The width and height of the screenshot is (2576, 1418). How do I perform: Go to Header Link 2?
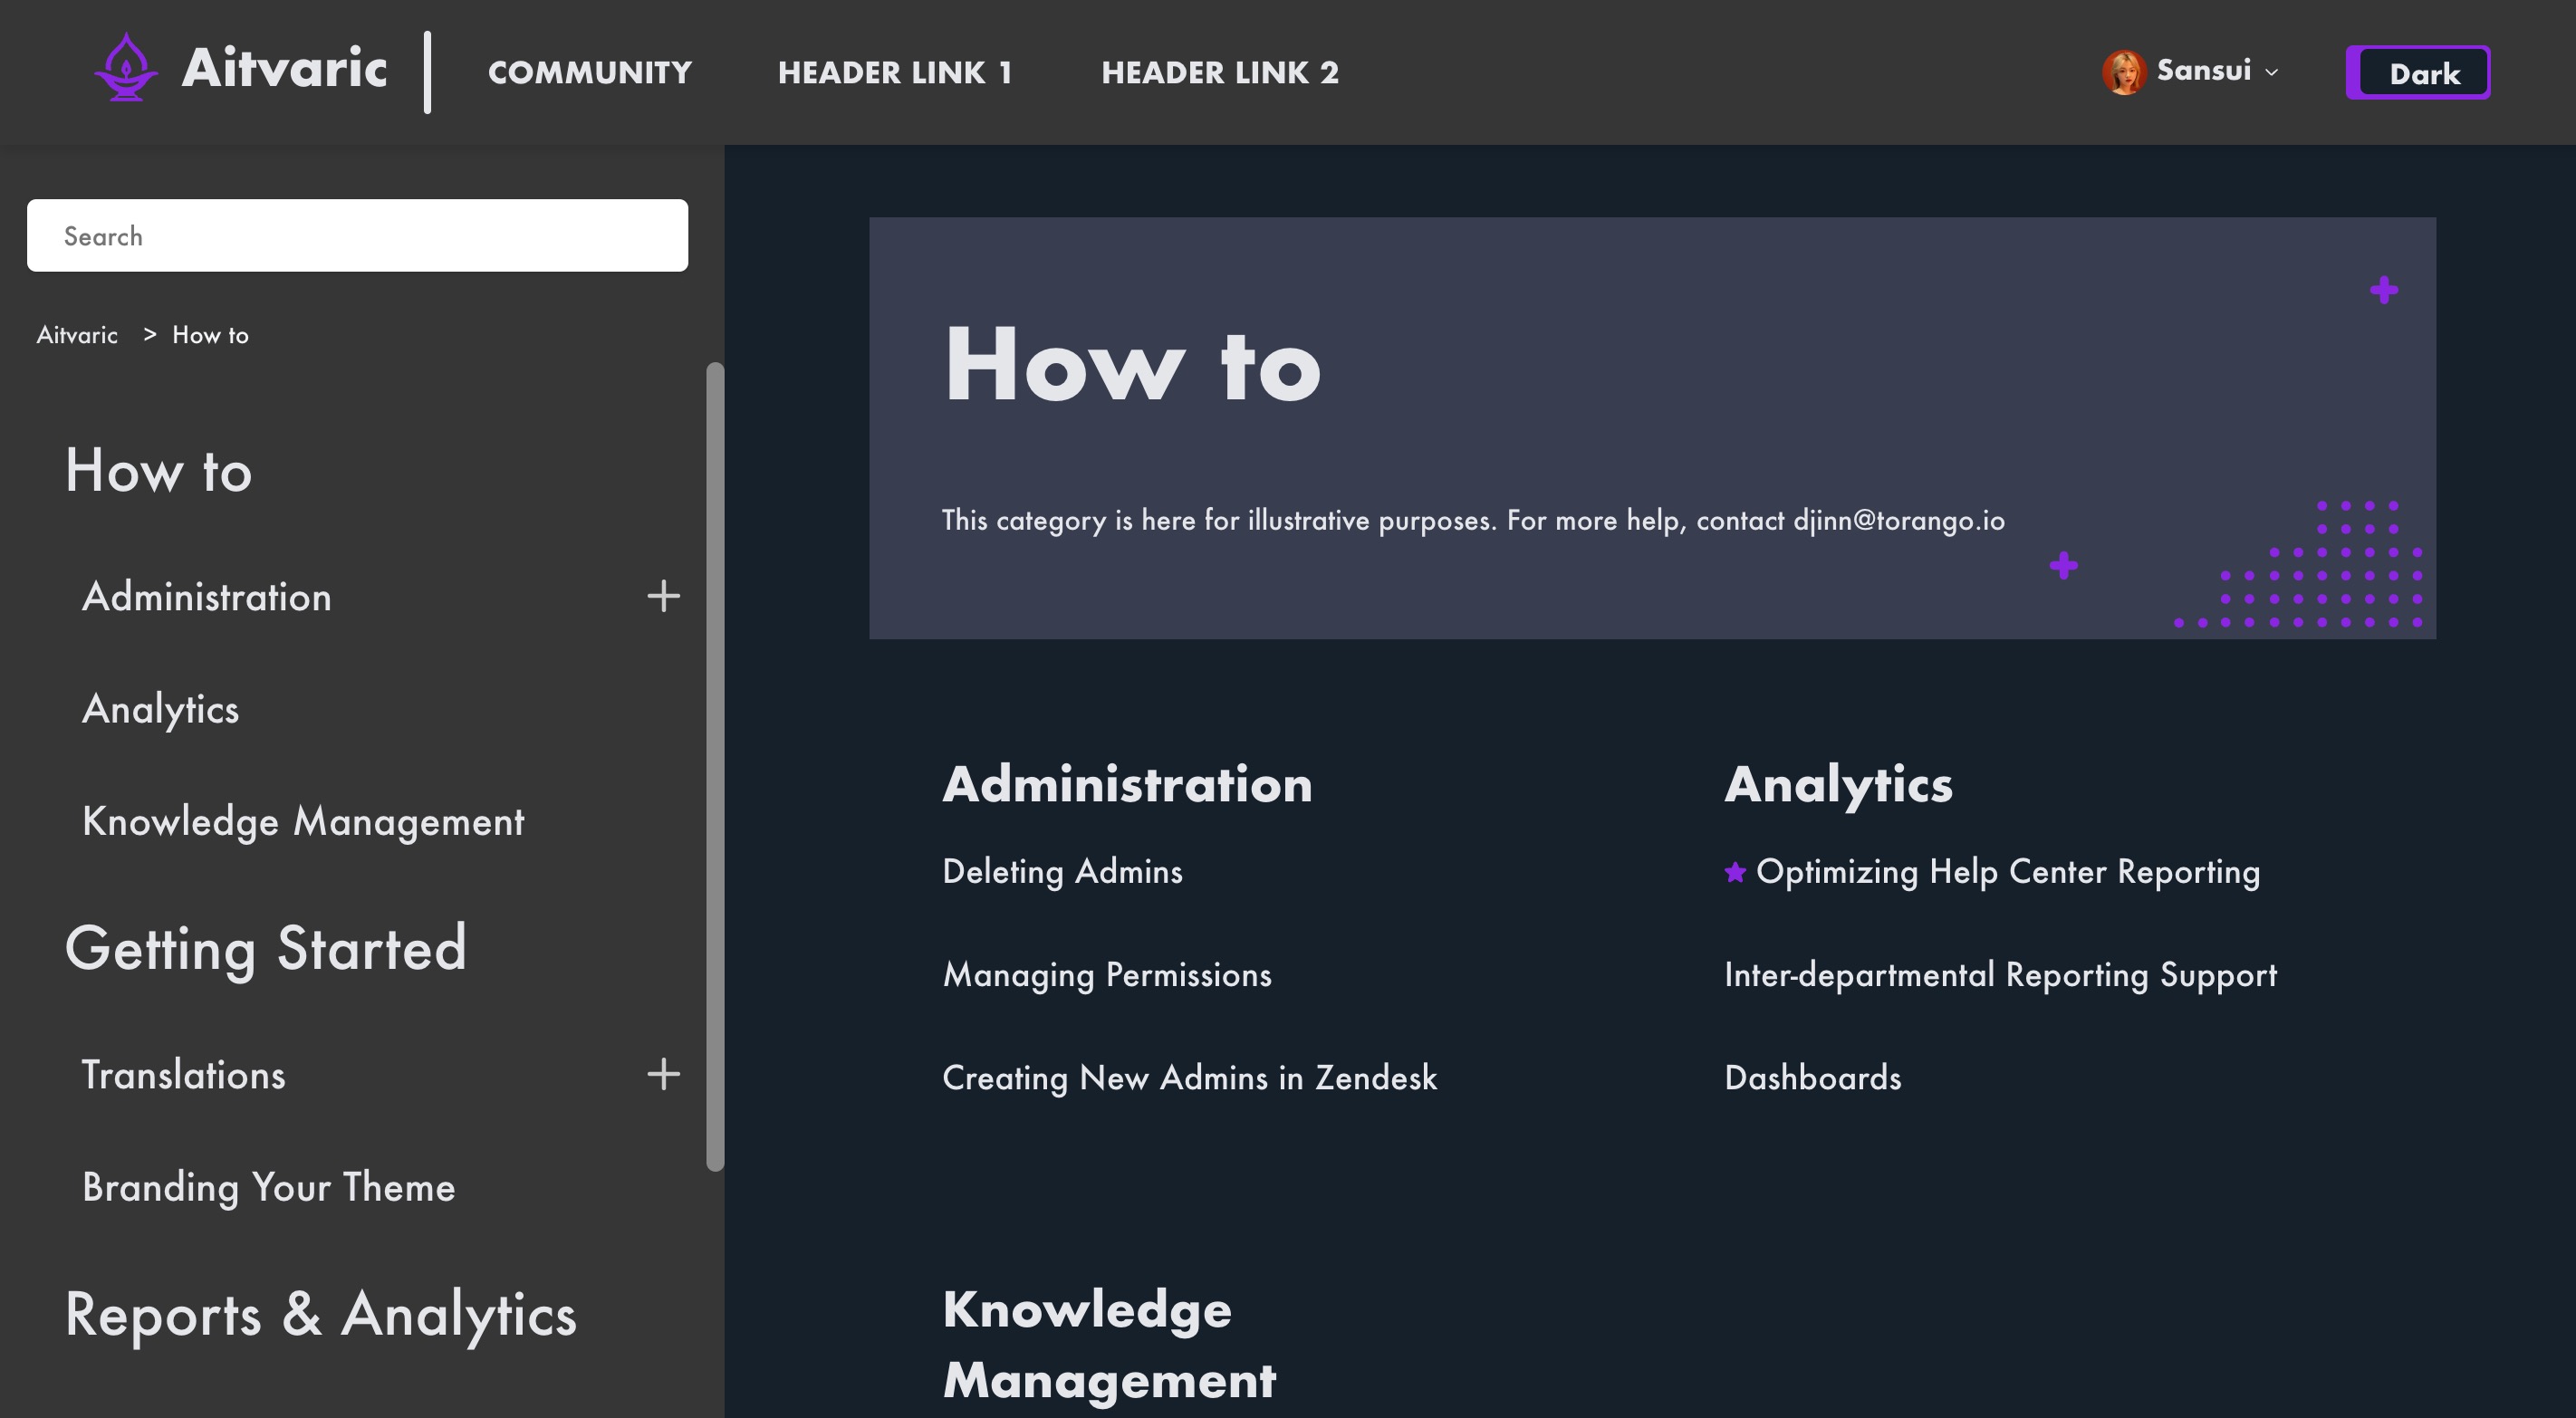pyautogui.click(x=1220, y=73)
